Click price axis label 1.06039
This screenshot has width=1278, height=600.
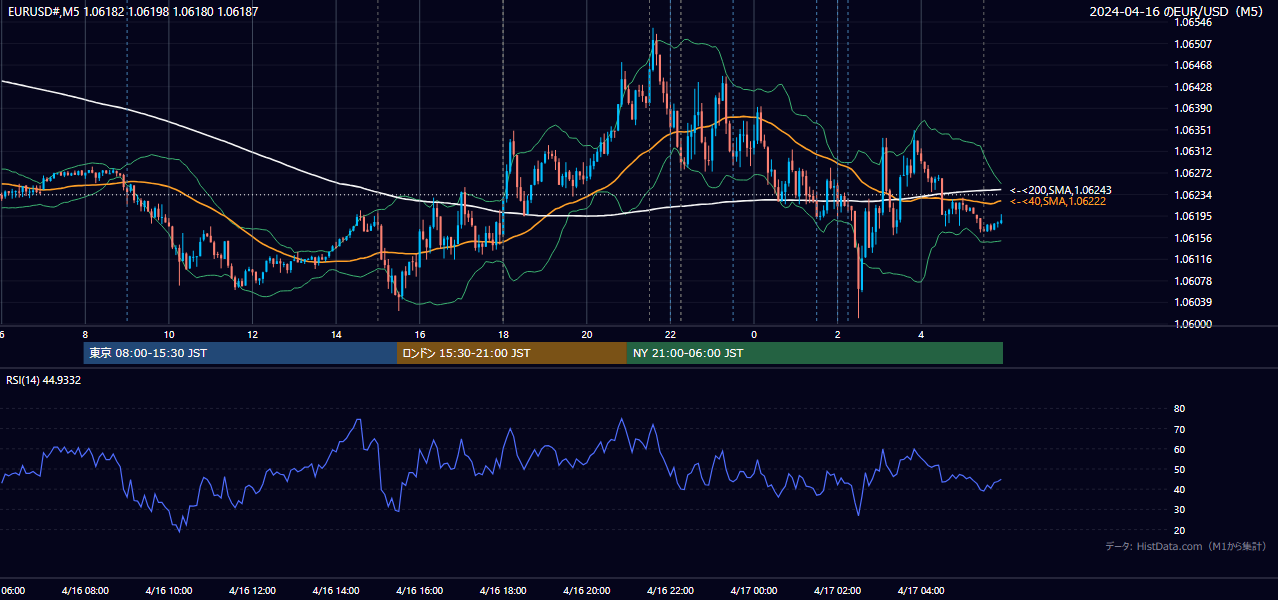(x=1194, y=303)
